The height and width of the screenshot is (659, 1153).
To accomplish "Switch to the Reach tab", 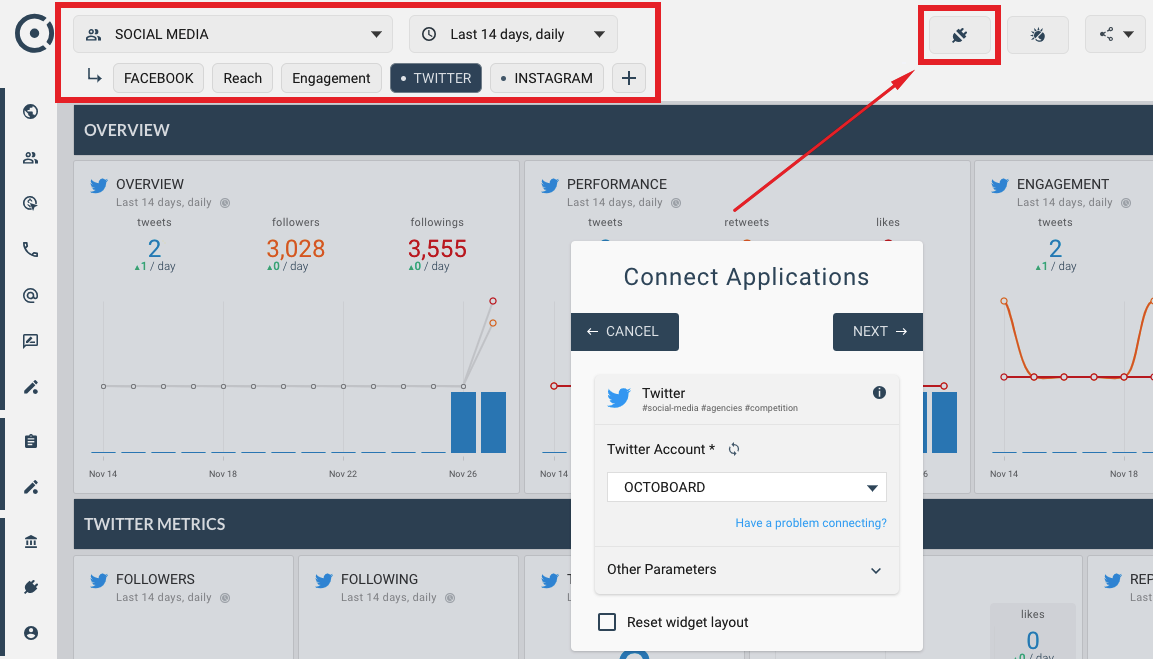I will coord(243,78).
